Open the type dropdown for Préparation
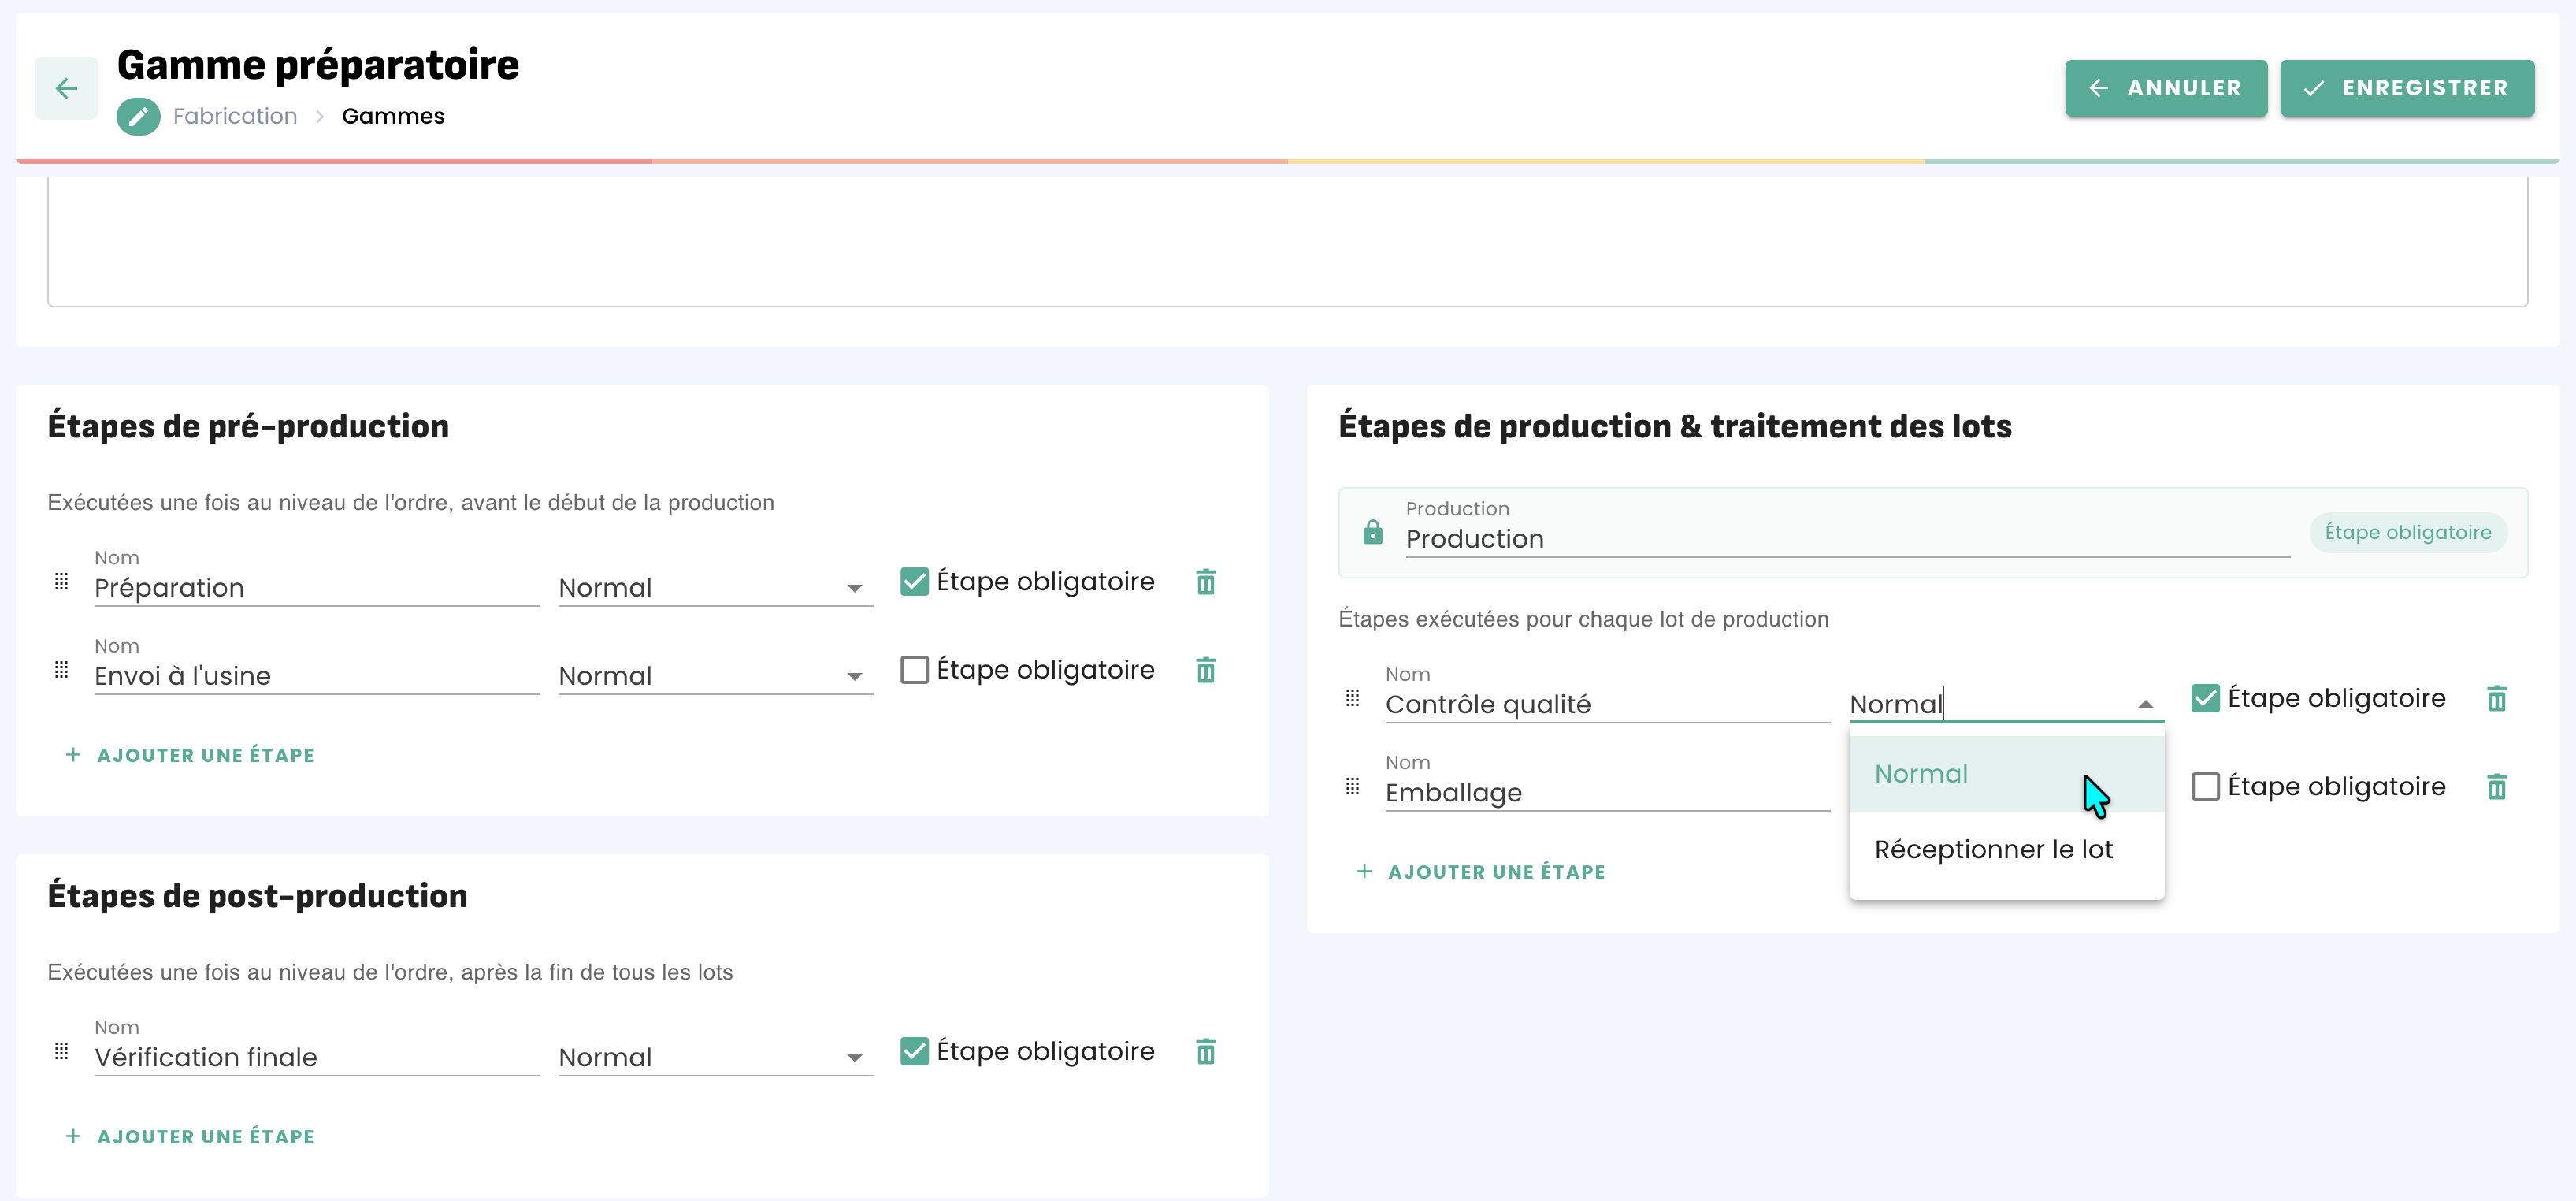The width and height of the screenshot is (2576, 1201). click(x=714, y=588)
